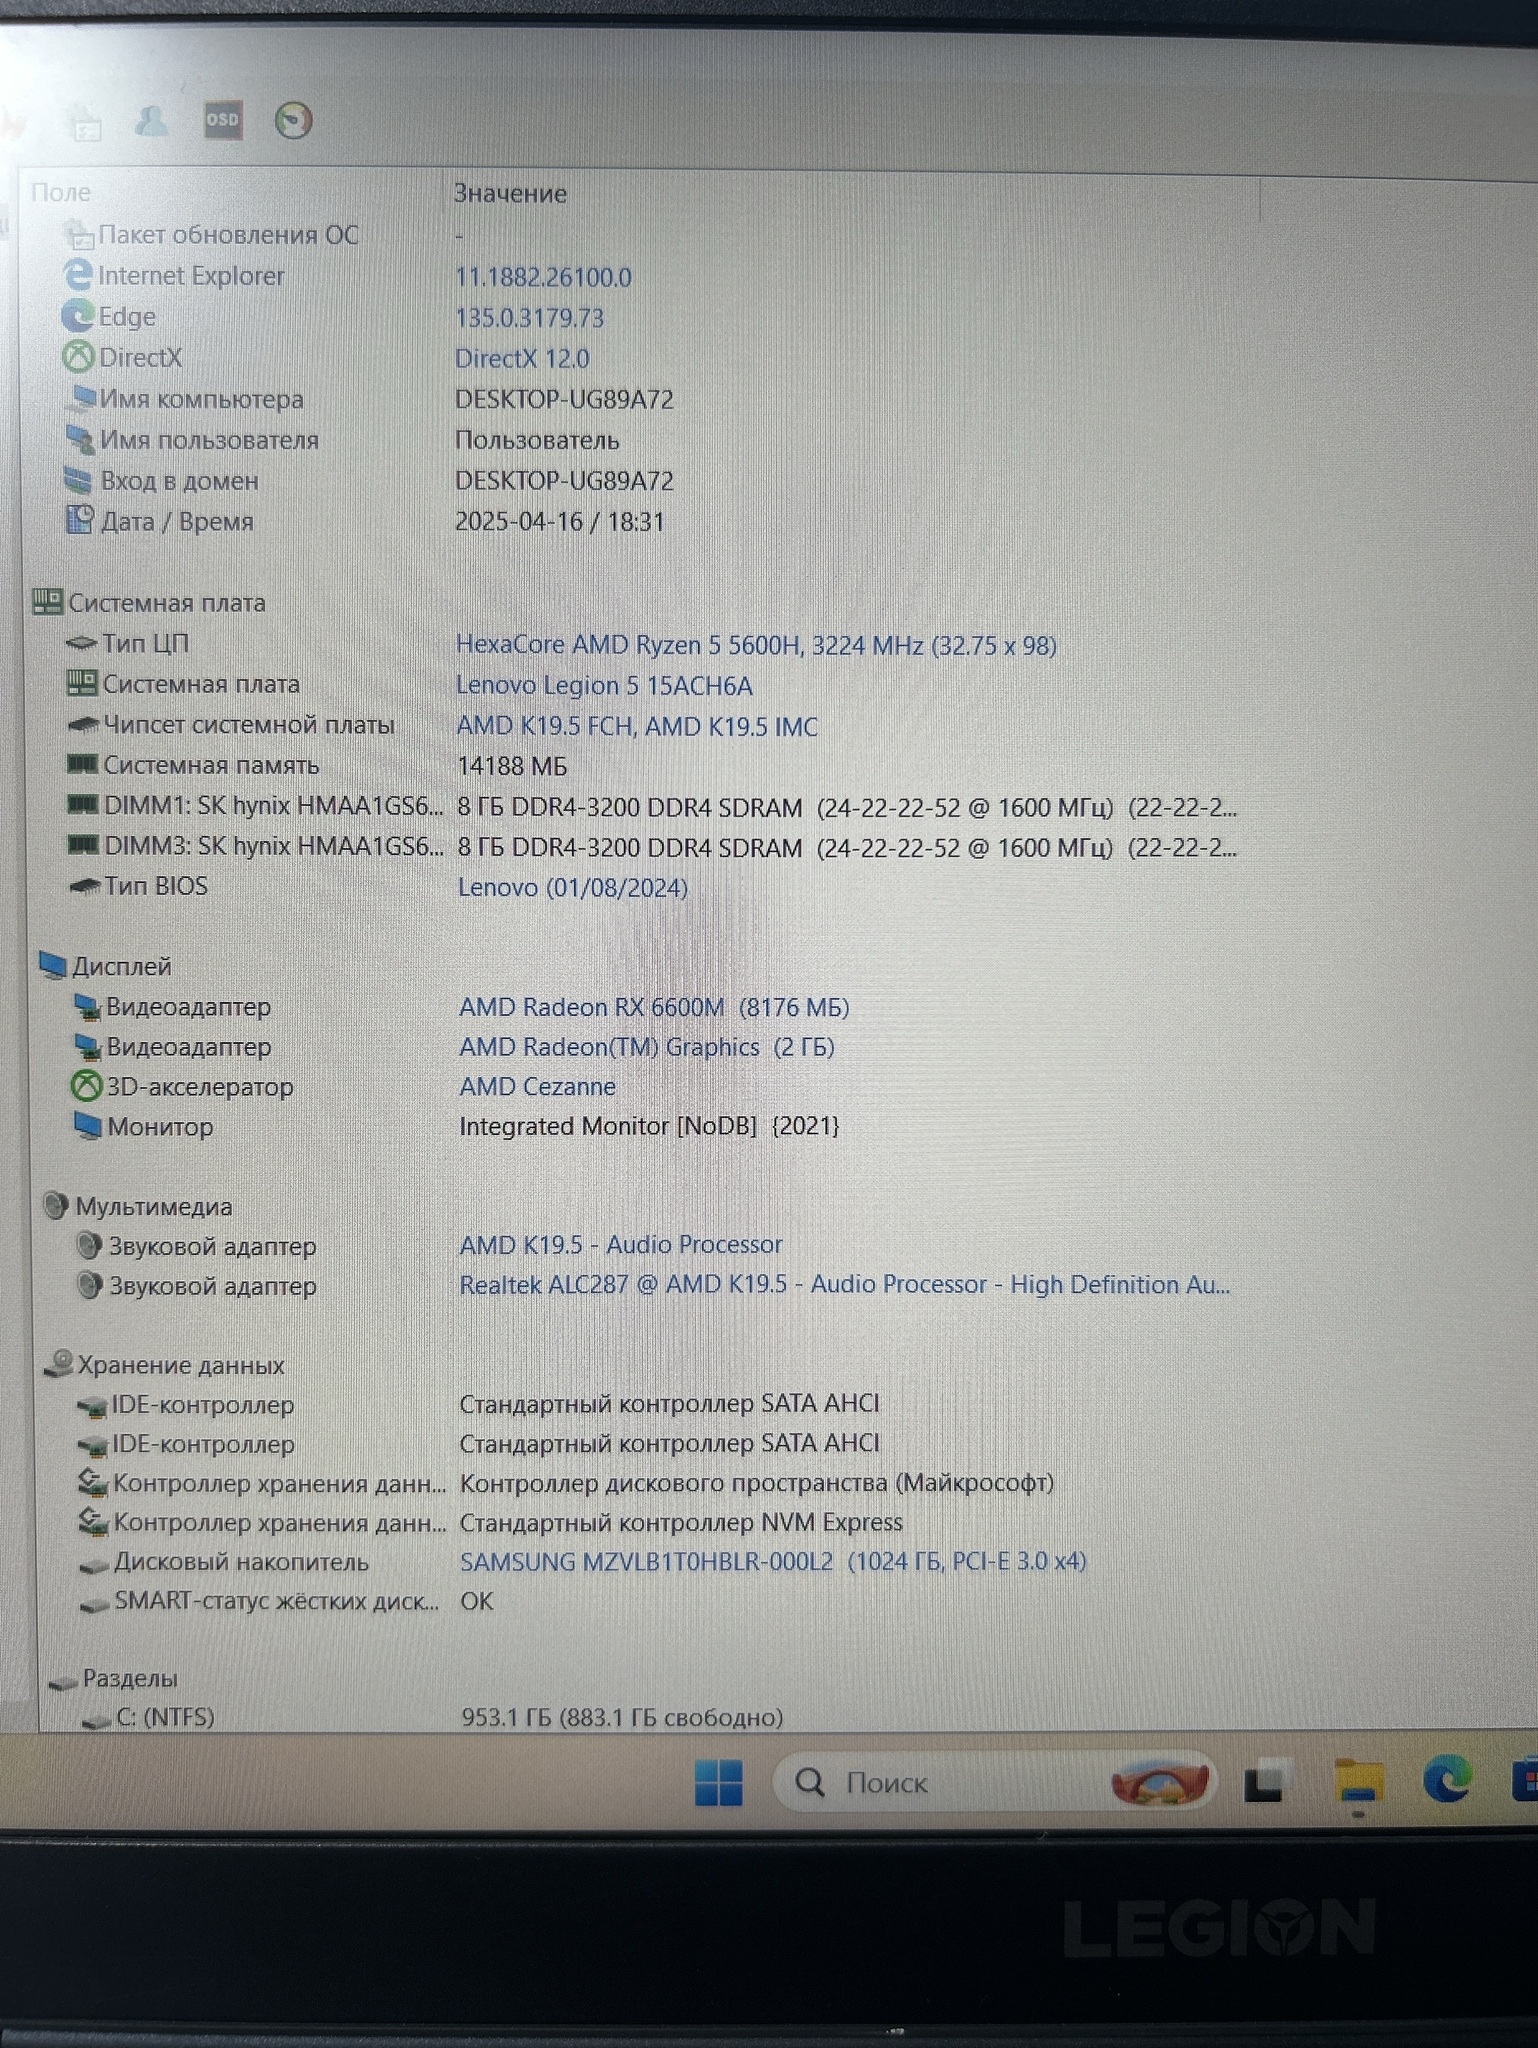
Task: Open the SAMSUNG MZVLB1T0HBLR-000L2 link
Action: click(773, 1561)
